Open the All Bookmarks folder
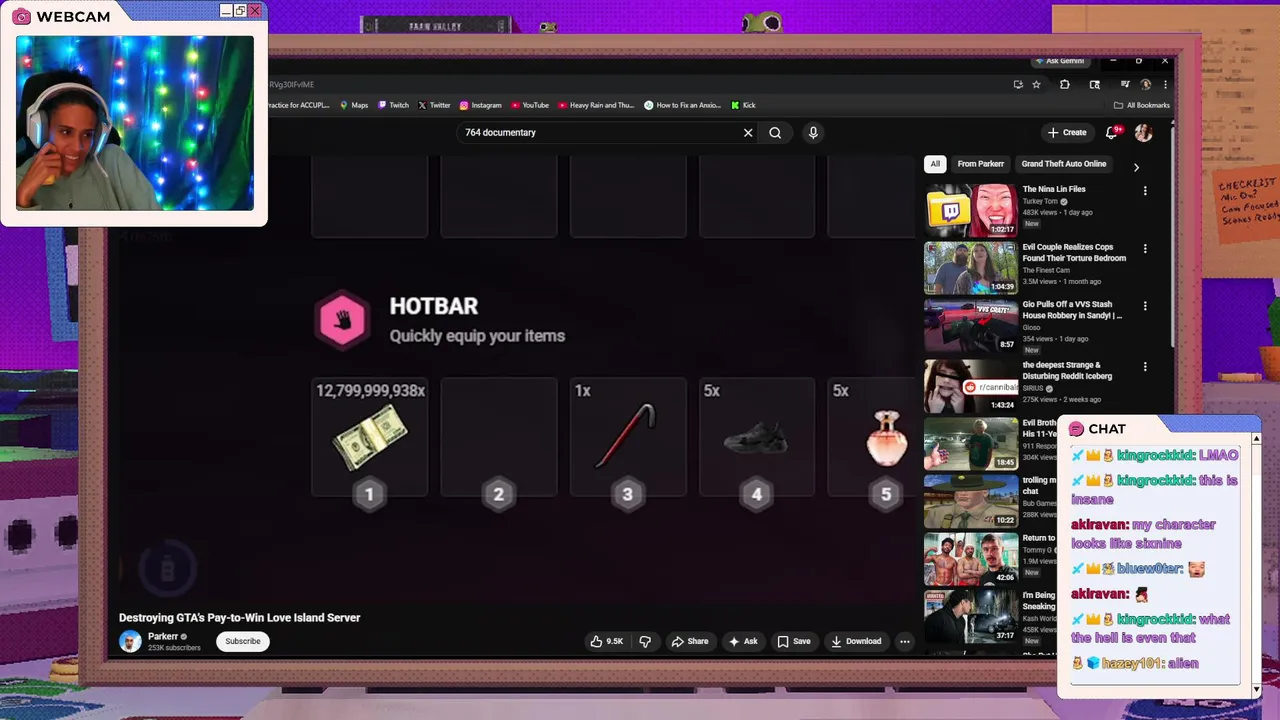 (1142, 105)
